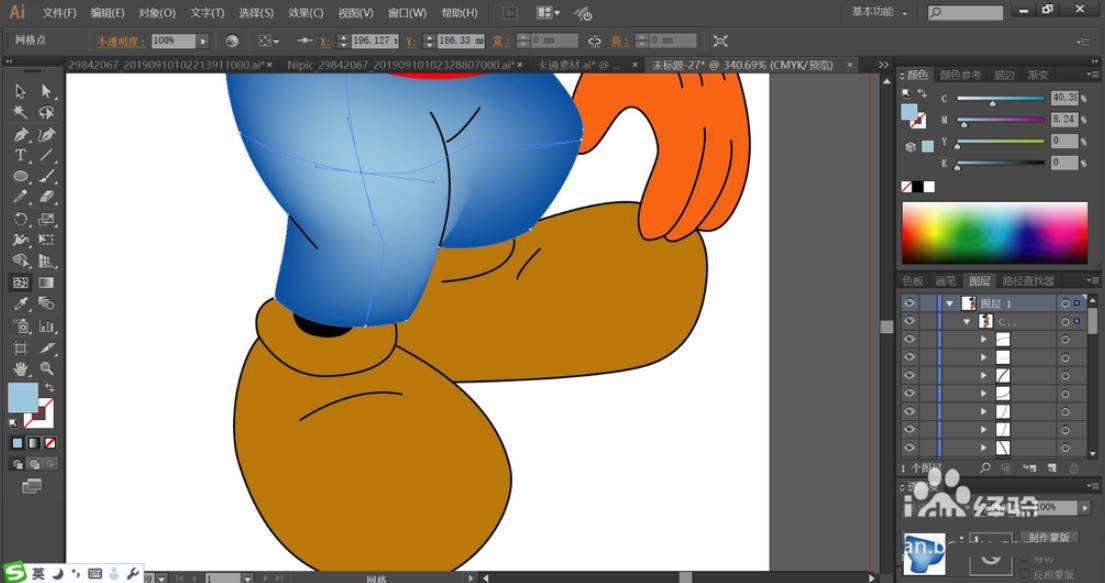Select the Gradient tool
This screenshot has height=583, width=1105.
pos(47,283)
